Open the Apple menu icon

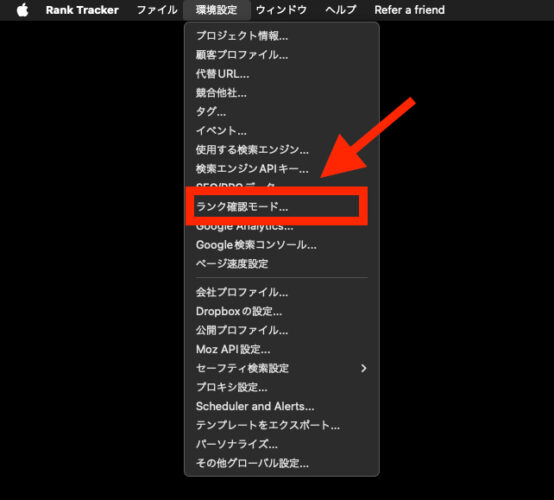23,10
